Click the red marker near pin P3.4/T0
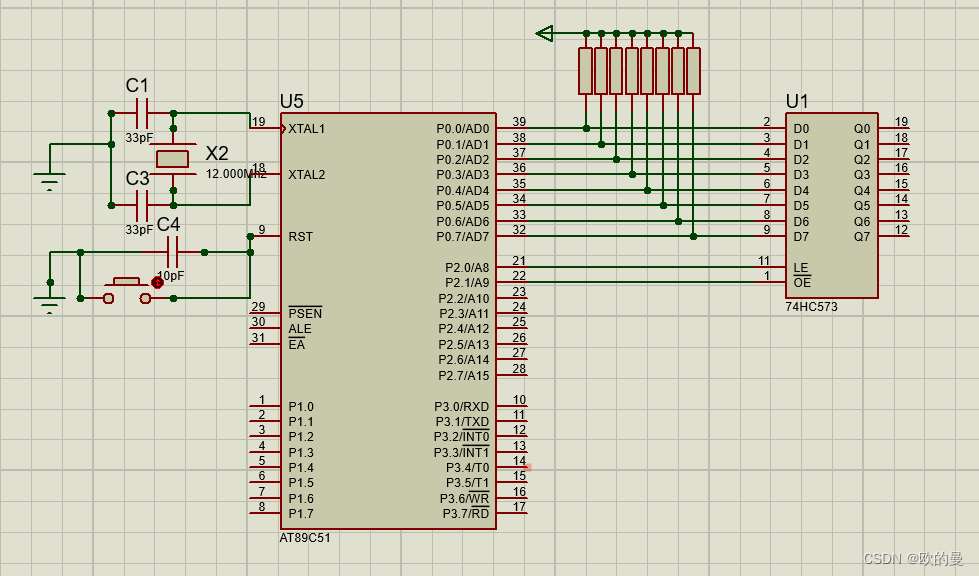 (528, 466)
